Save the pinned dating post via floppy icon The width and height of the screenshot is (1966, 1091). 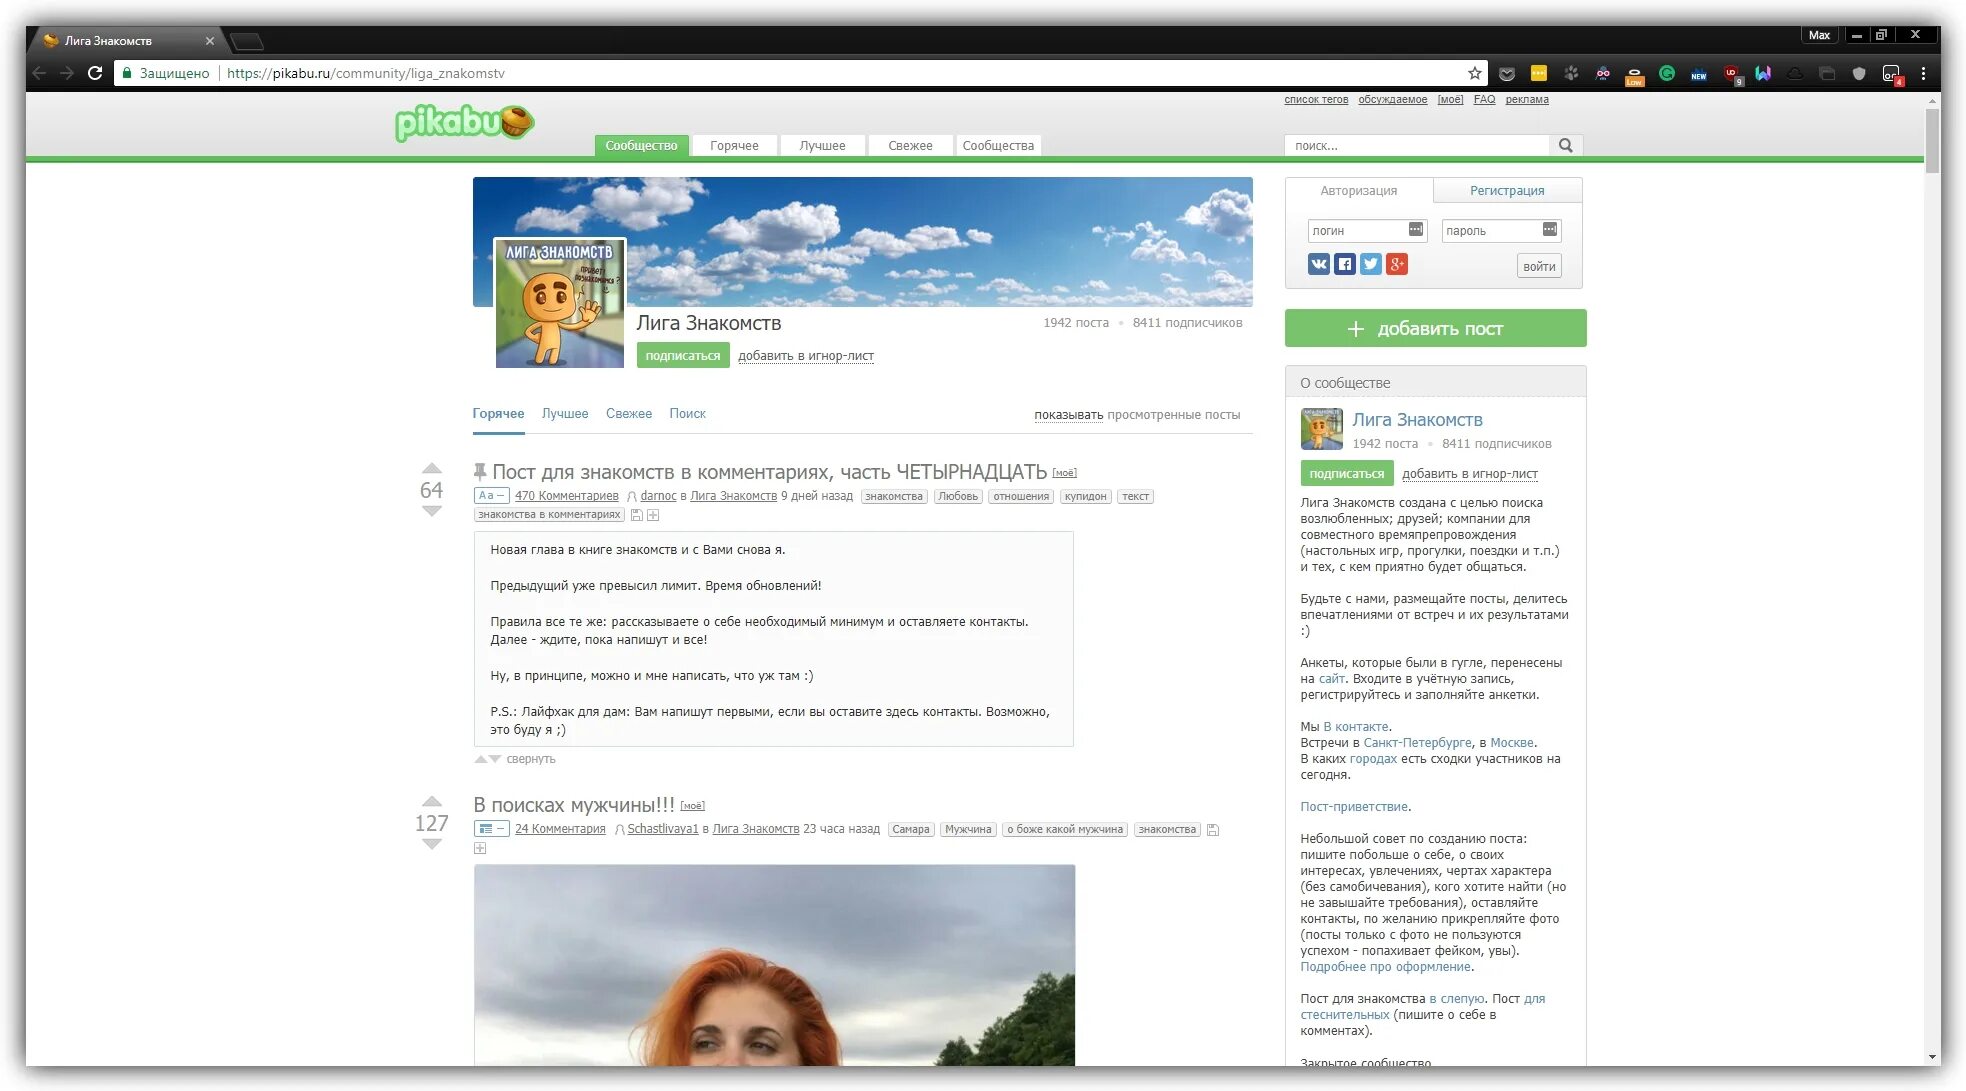click(x=636, y=515)
